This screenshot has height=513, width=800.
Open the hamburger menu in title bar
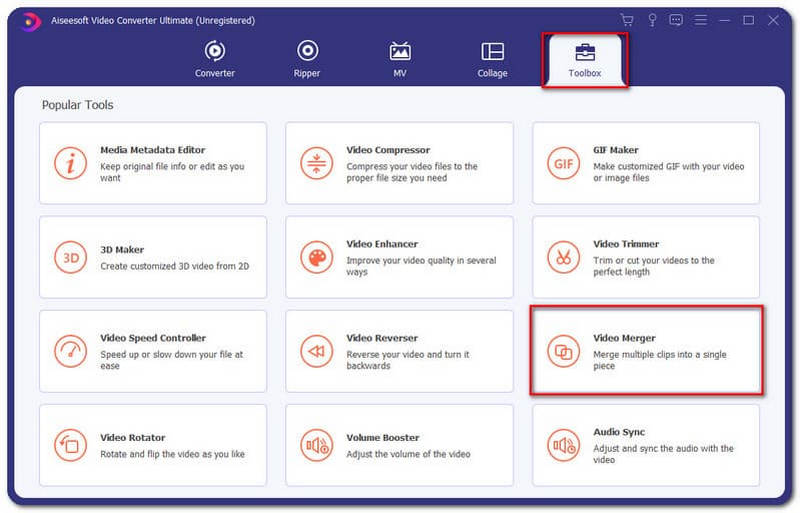[x=701, y=20]
